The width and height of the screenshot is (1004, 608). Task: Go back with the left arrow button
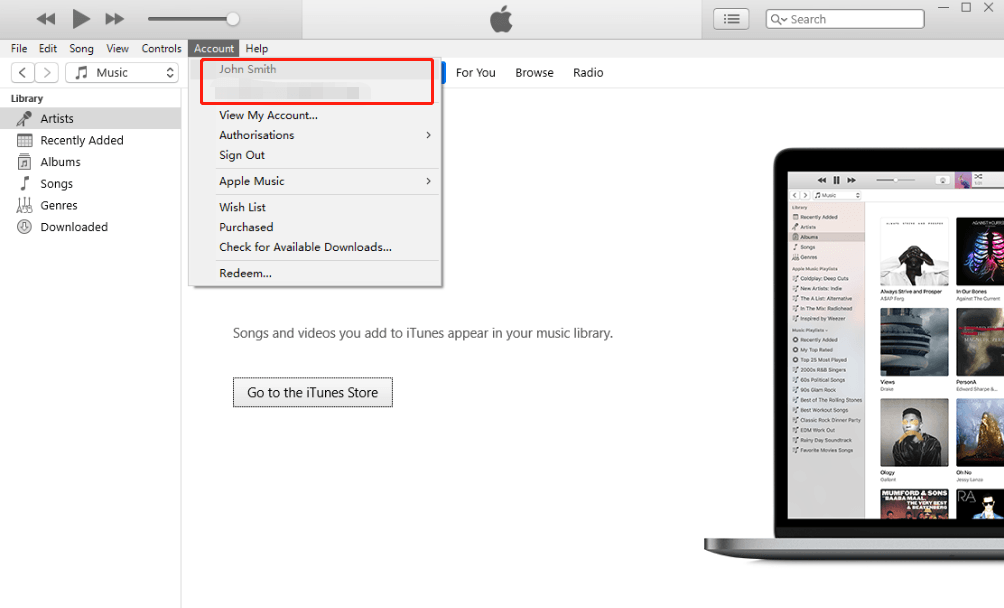pyautogui.click(x=22, y=73)
